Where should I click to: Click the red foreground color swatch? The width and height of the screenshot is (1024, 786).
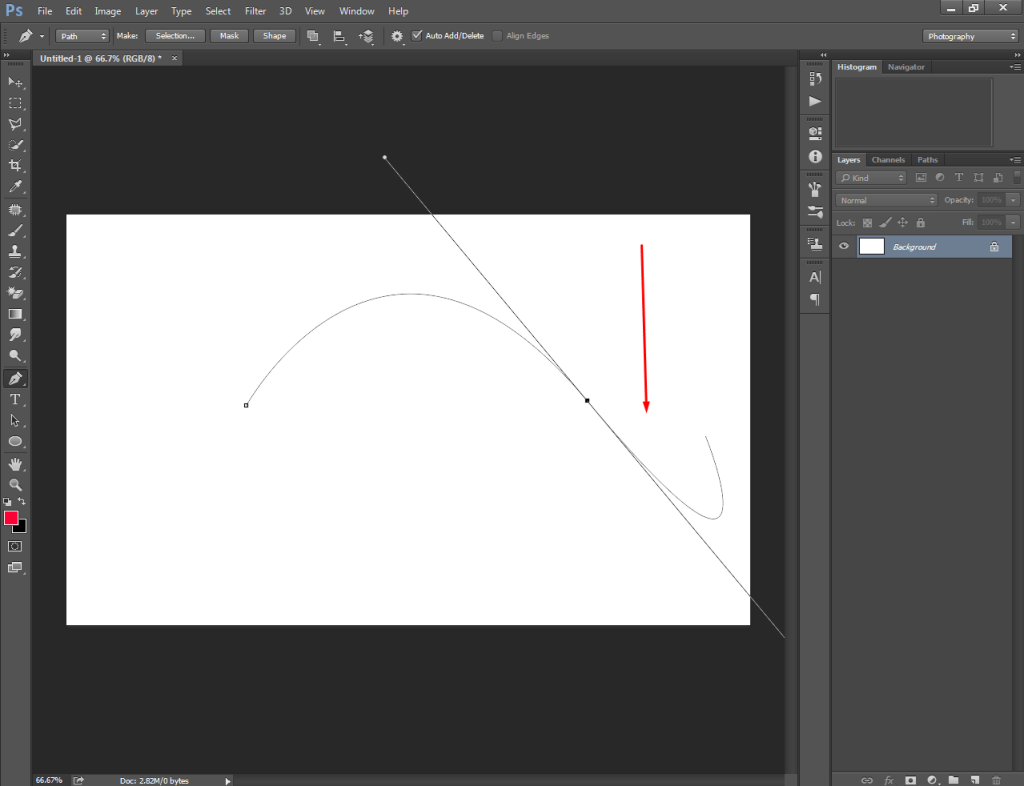pos(12,518)
